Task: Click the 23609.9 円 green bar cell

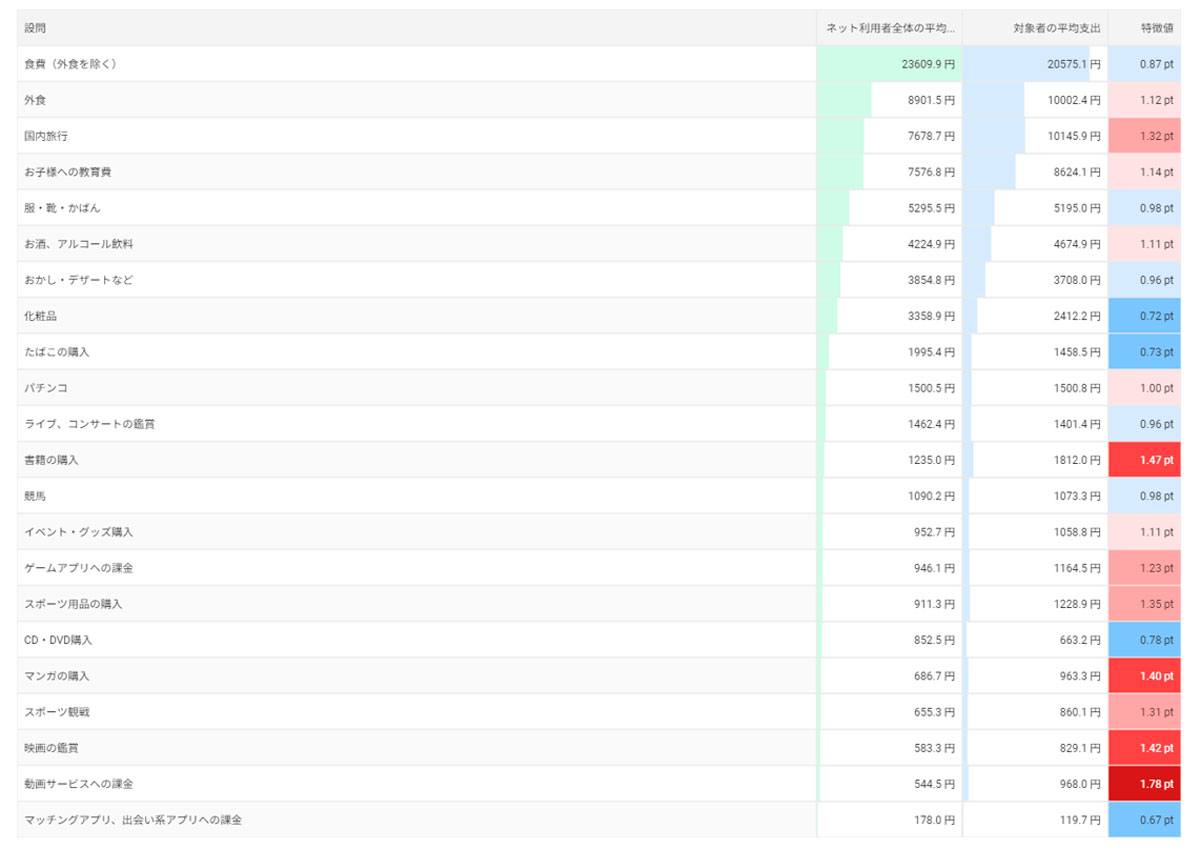Action: pos(890,64)
